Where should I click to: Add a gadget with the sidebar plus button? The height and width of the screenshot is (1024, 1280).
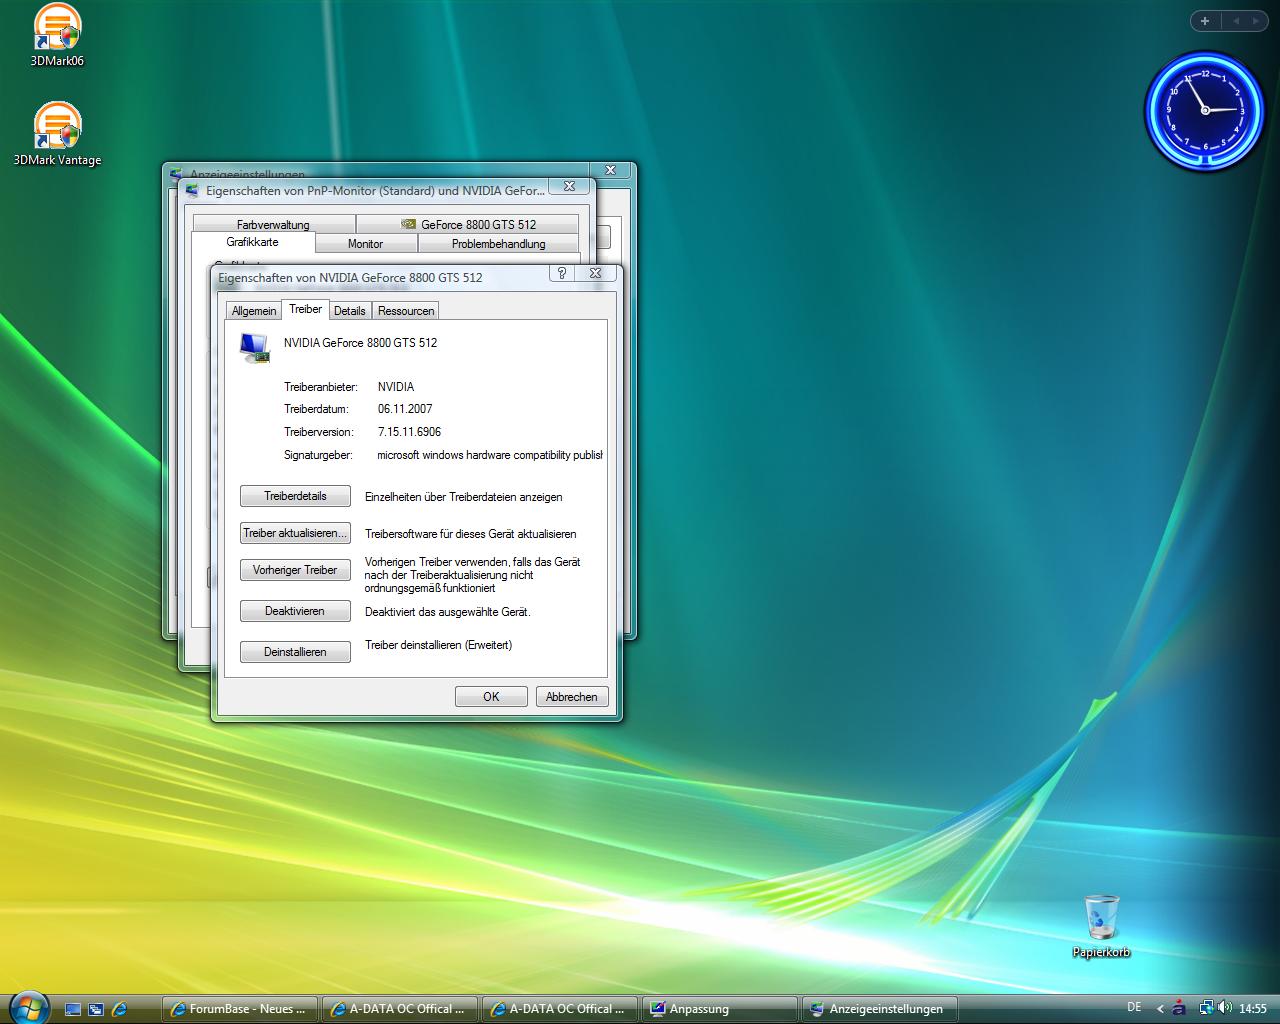(1205, 21)
